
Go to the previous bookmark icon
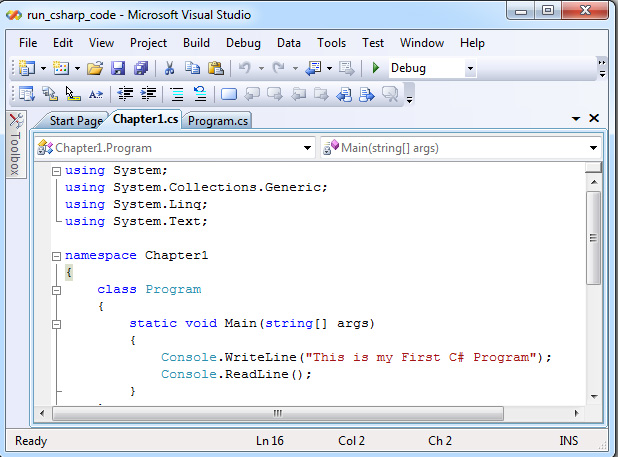tap(252, 94)
